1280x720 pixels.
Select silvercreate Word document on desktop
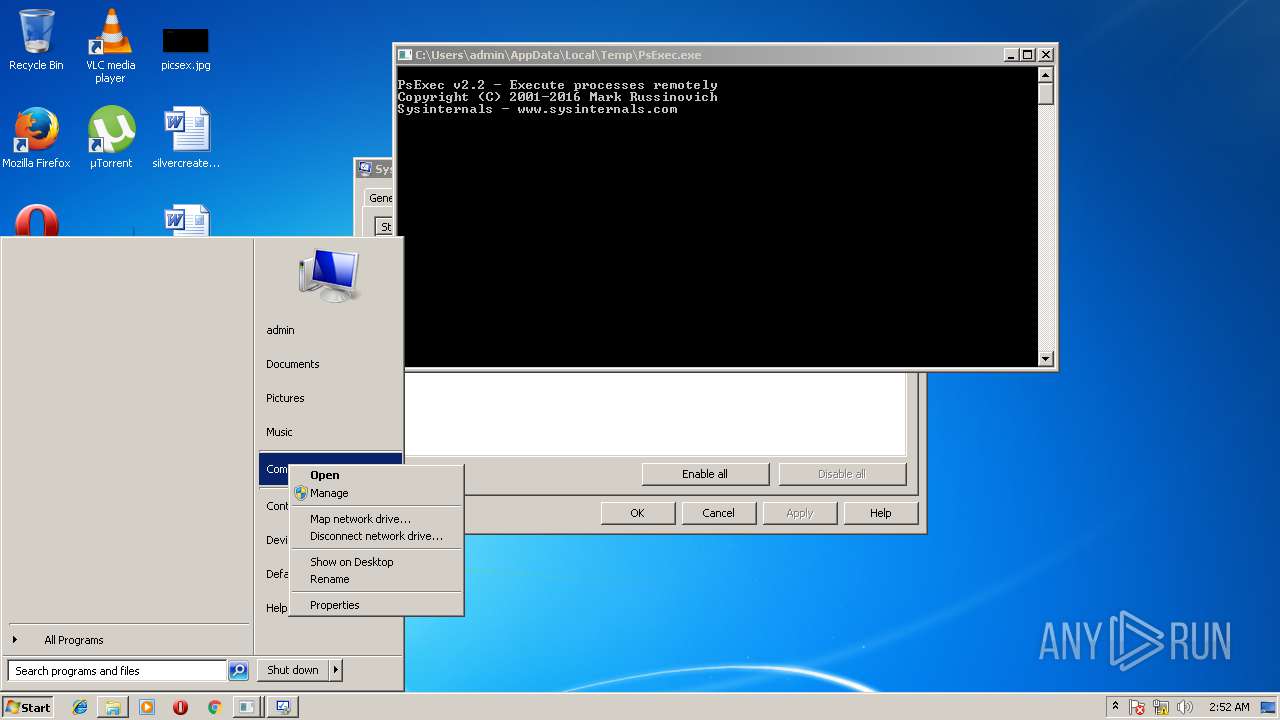[186, 138]
